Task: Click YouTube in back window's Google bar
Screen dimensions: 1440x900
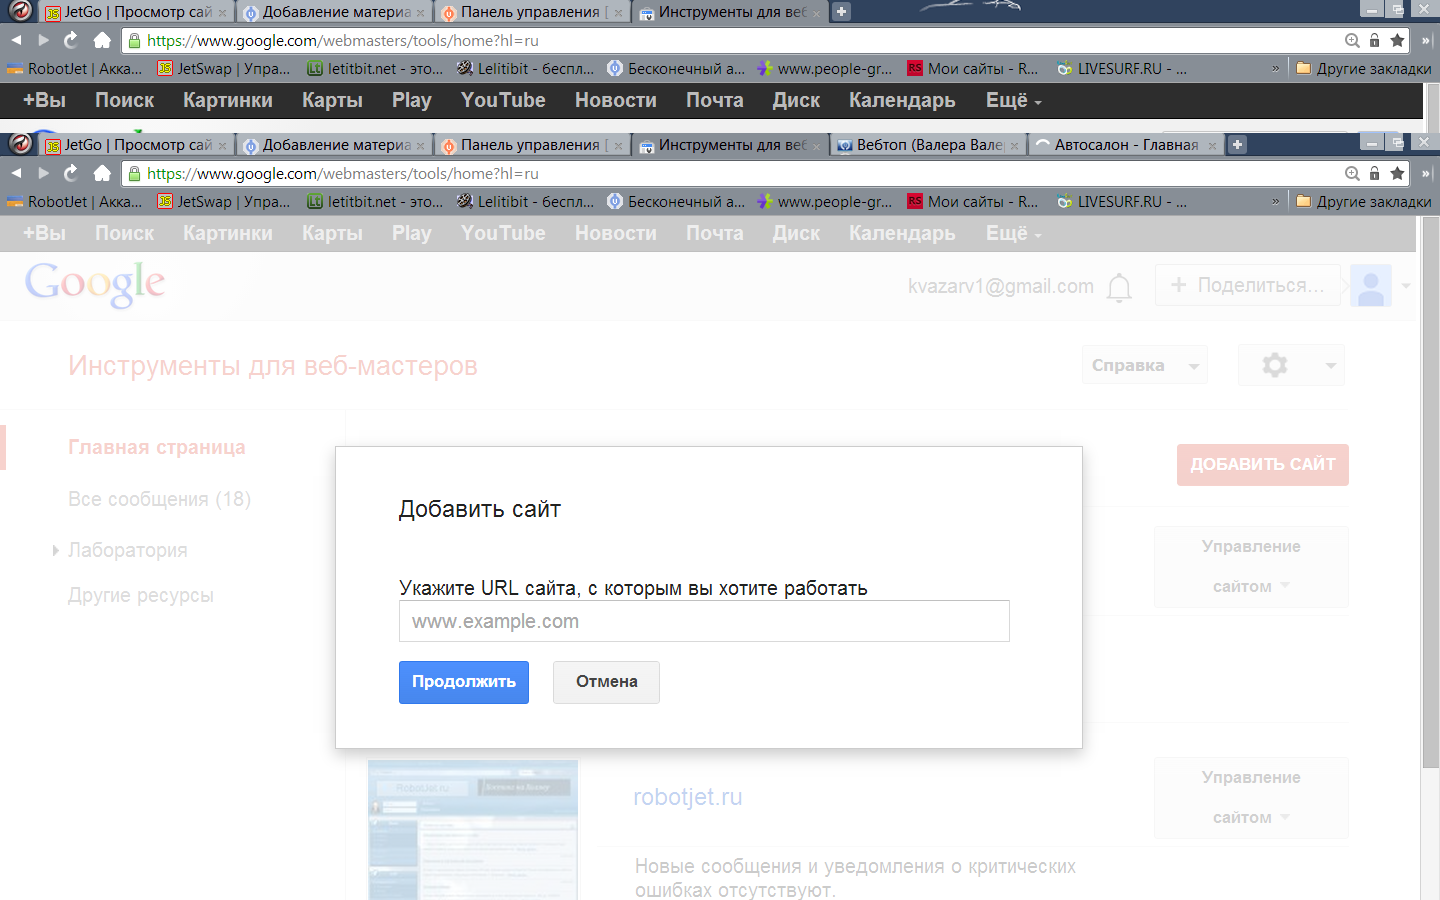Action: click(x=503, y=100)
